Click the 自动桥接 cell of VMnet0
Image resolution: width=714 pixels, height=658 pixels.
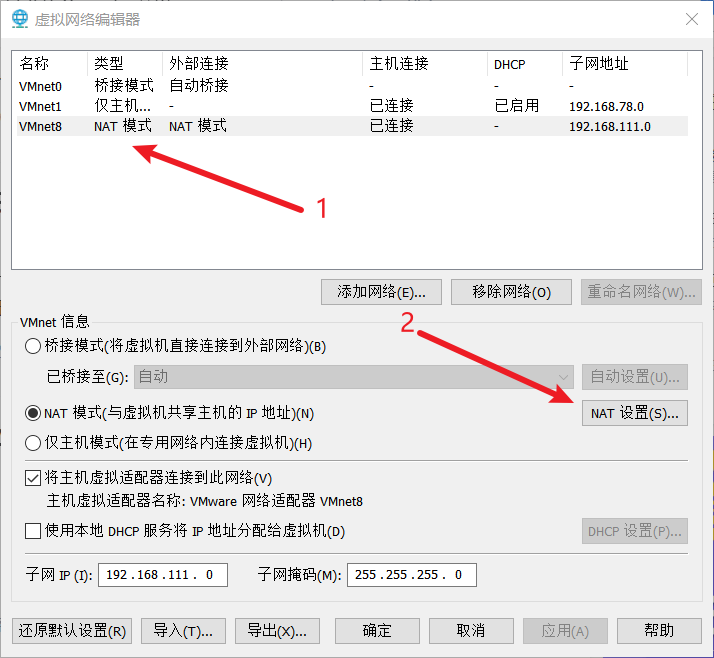click(199, 86)
